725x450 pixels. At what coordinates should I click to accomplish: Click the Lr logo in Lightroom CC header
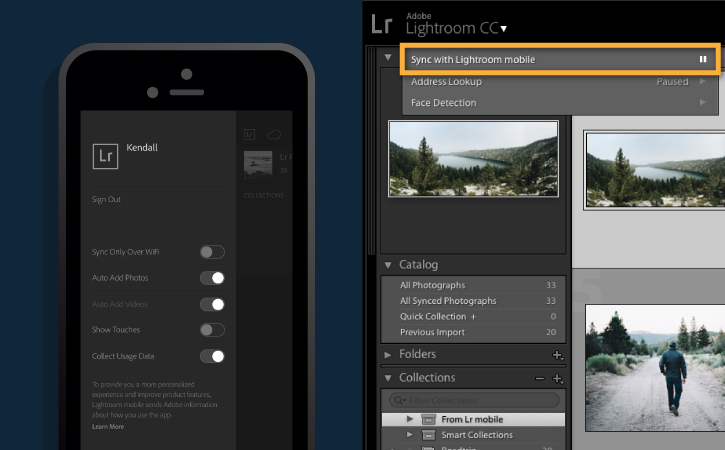(x=382, y=24)
